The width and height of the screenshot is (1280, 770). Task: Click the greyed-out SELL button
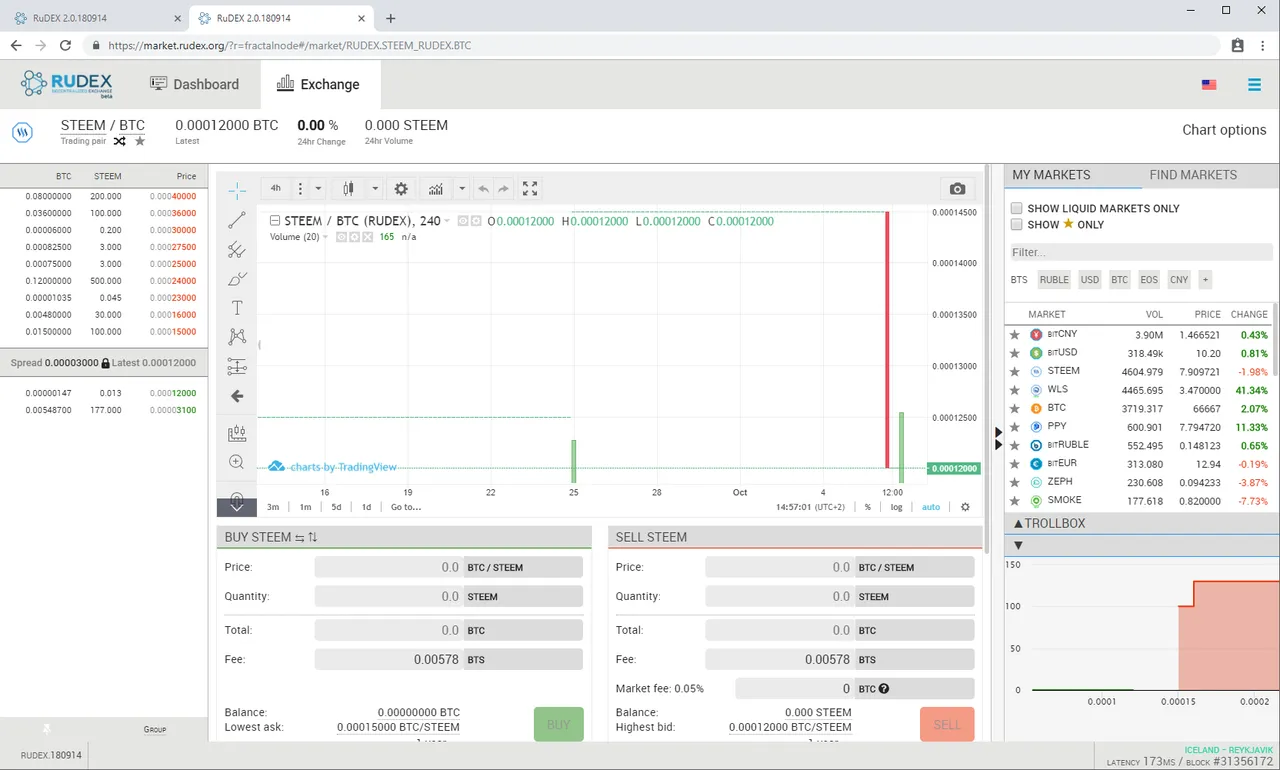(947, 724)
